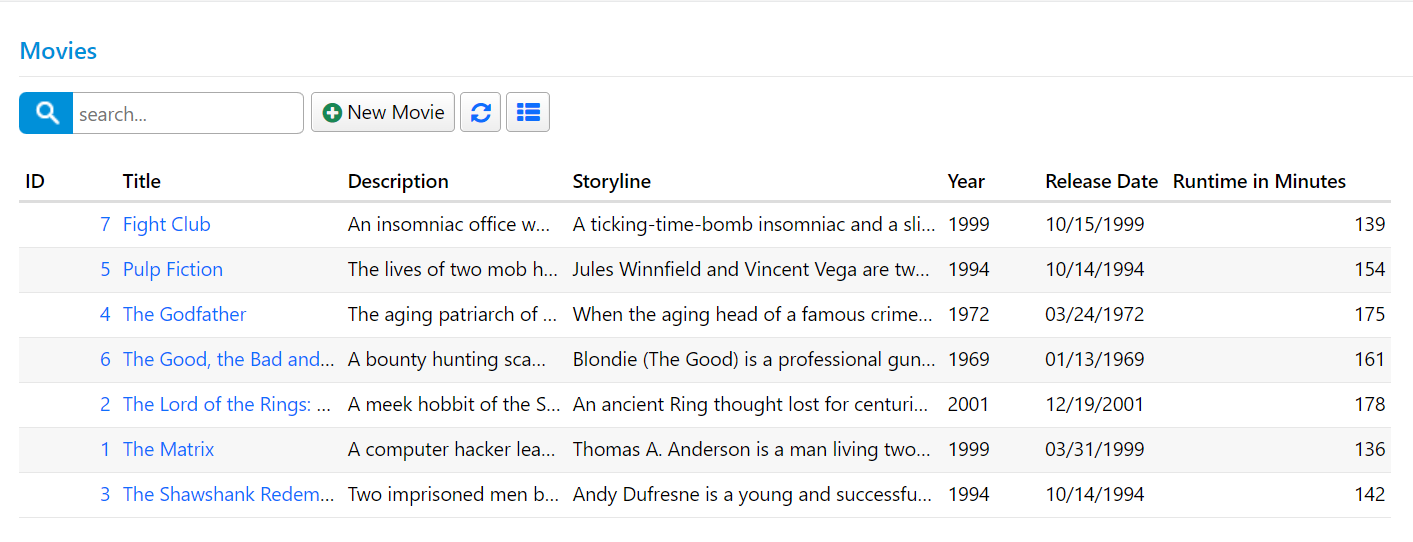Viewport: 1413px width, 542px height.
Task: Click runtime value 136
Action: (1370, 449)
